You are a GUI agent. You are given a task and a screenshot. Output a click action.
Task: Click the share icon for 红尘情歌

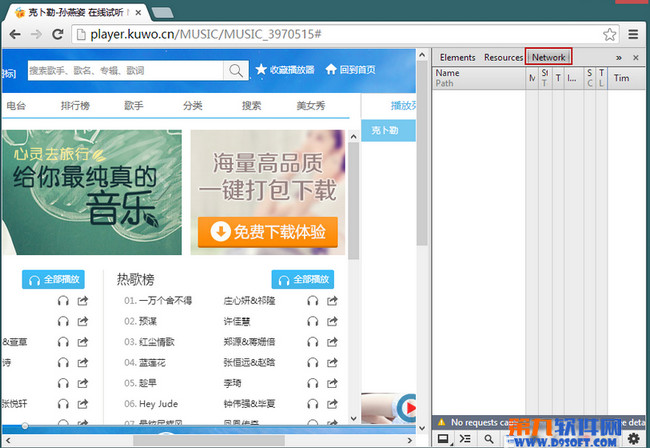pos(331,342)
